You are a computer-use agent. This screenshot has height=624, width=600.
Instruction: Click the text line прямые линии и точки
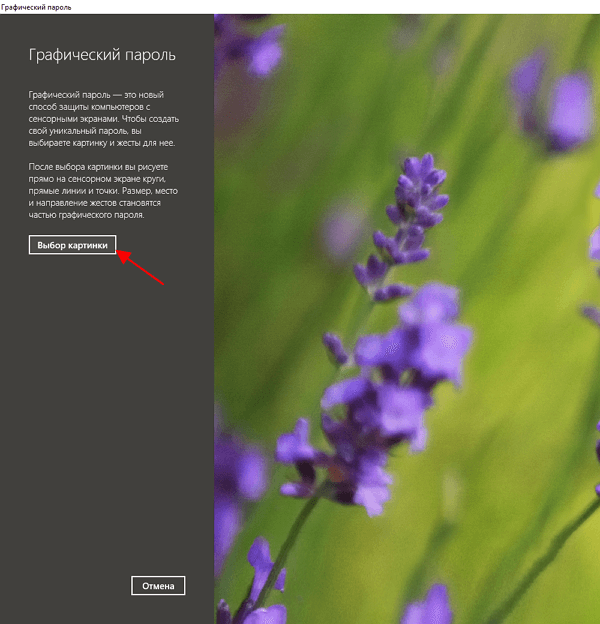(x=73, y=191)
